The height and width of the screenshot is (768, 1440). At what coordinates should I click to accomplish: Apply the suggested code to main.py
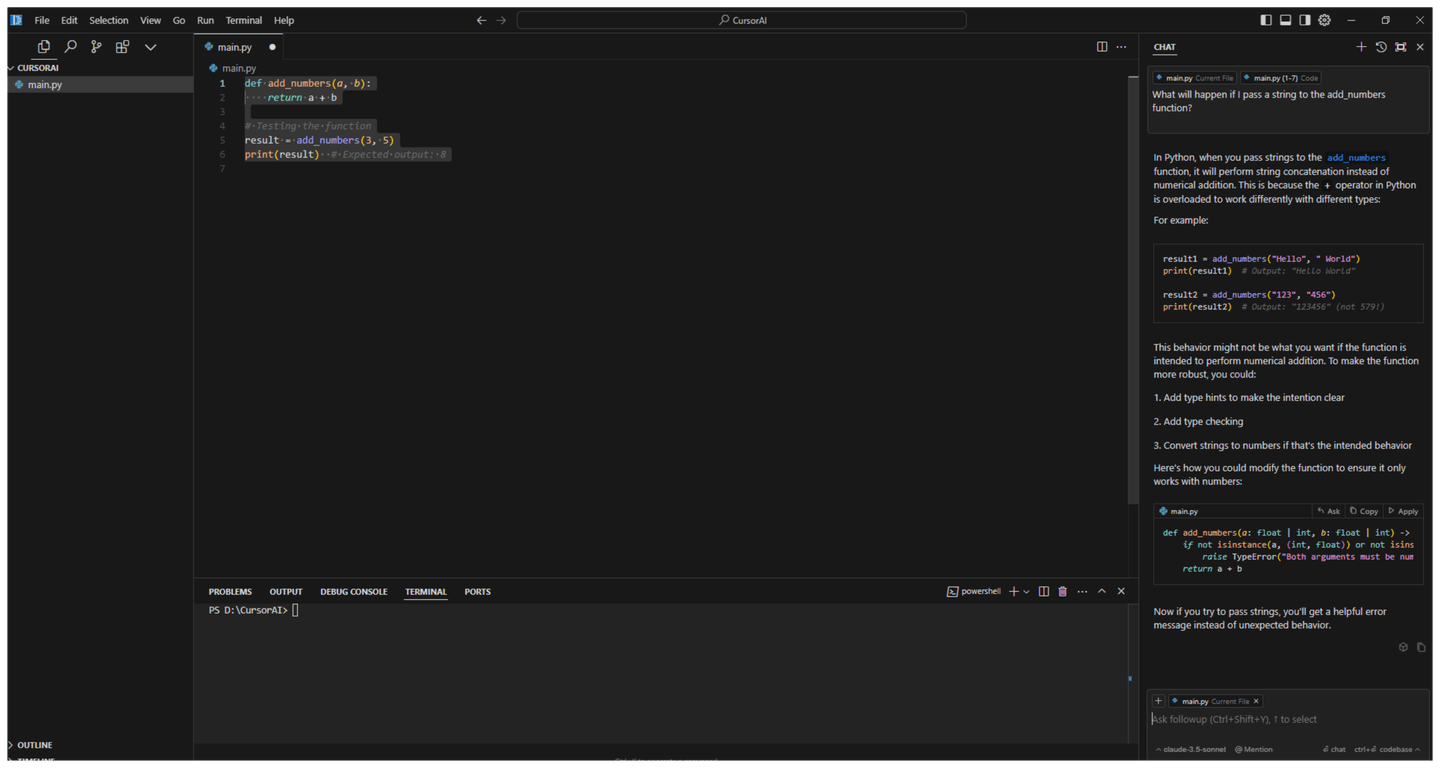click(1403, 511)
